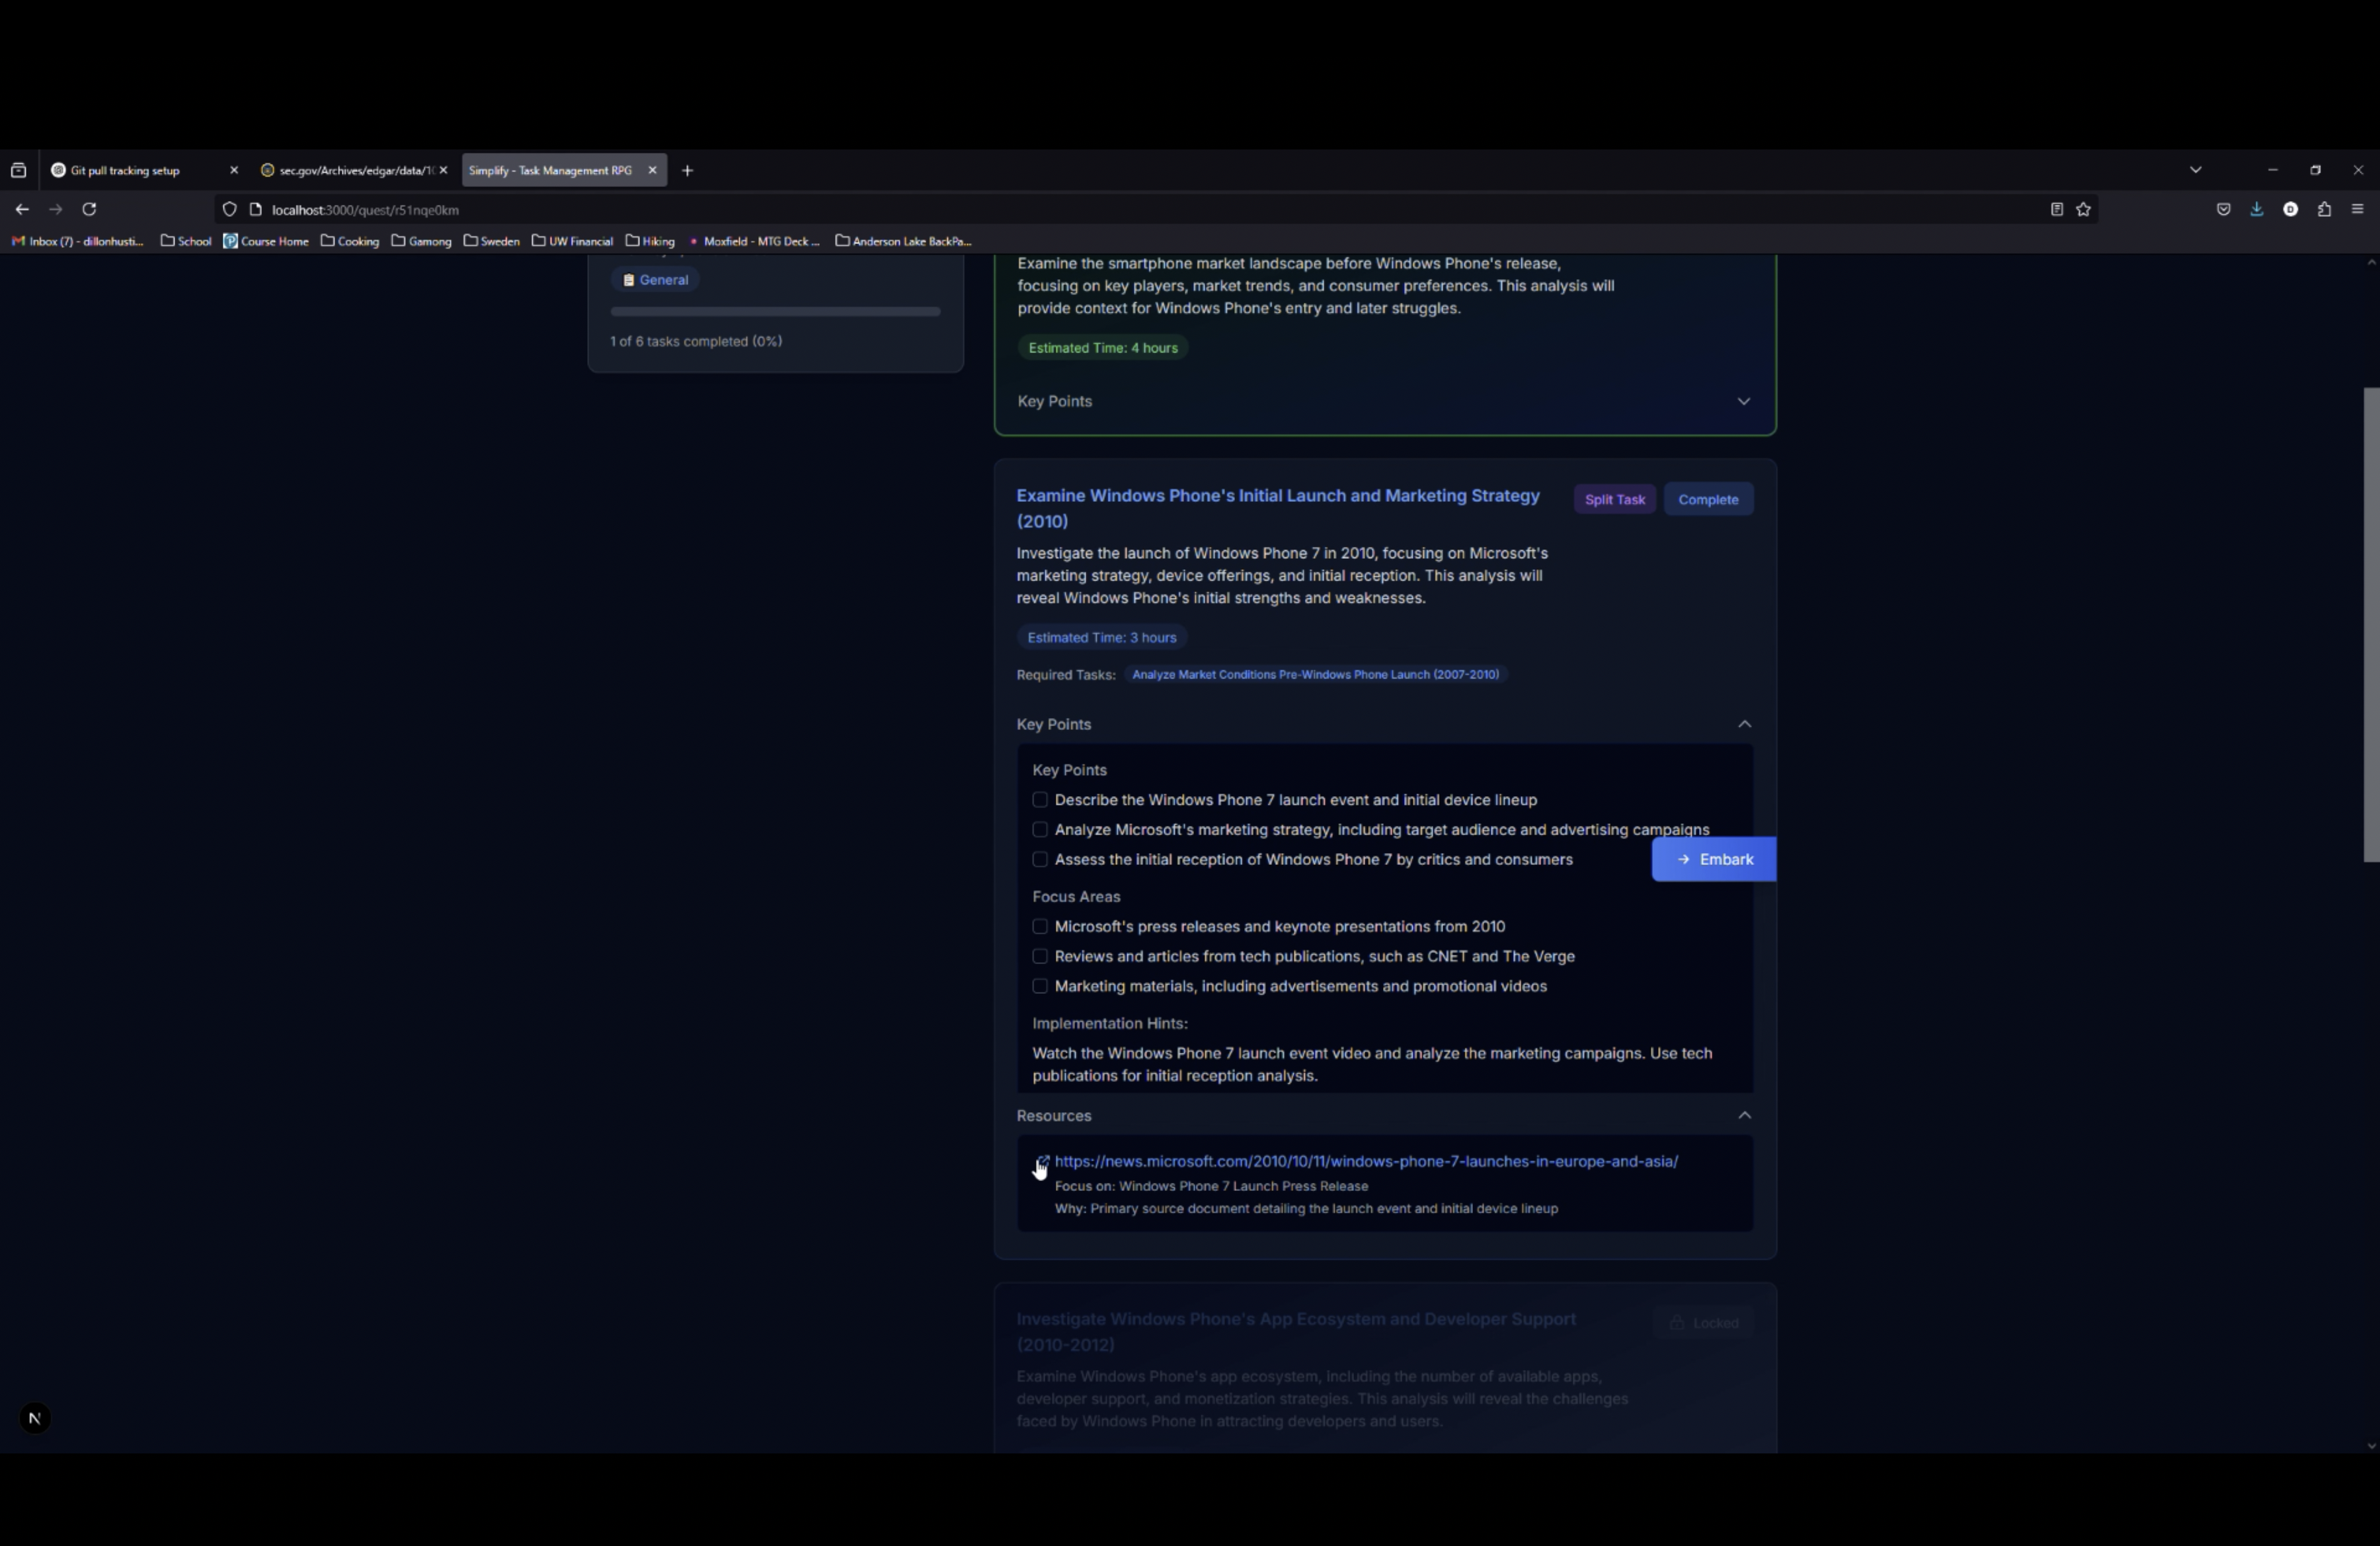Click the quest tasks completed progress bar
2380x1546 pixels.
[x=775, y=312]
